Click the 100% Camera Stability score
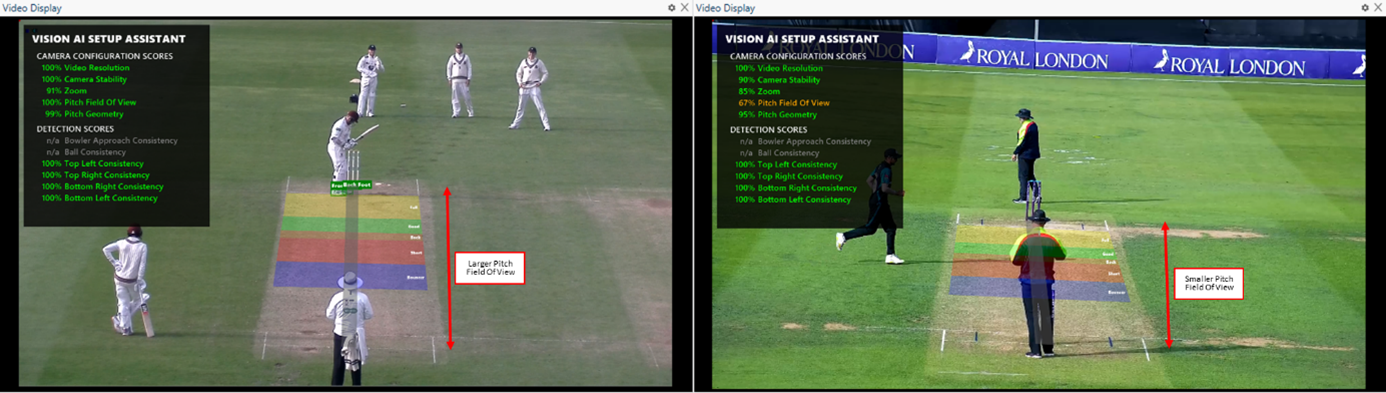Viewport: 1386px width, 393px height. 84,79
